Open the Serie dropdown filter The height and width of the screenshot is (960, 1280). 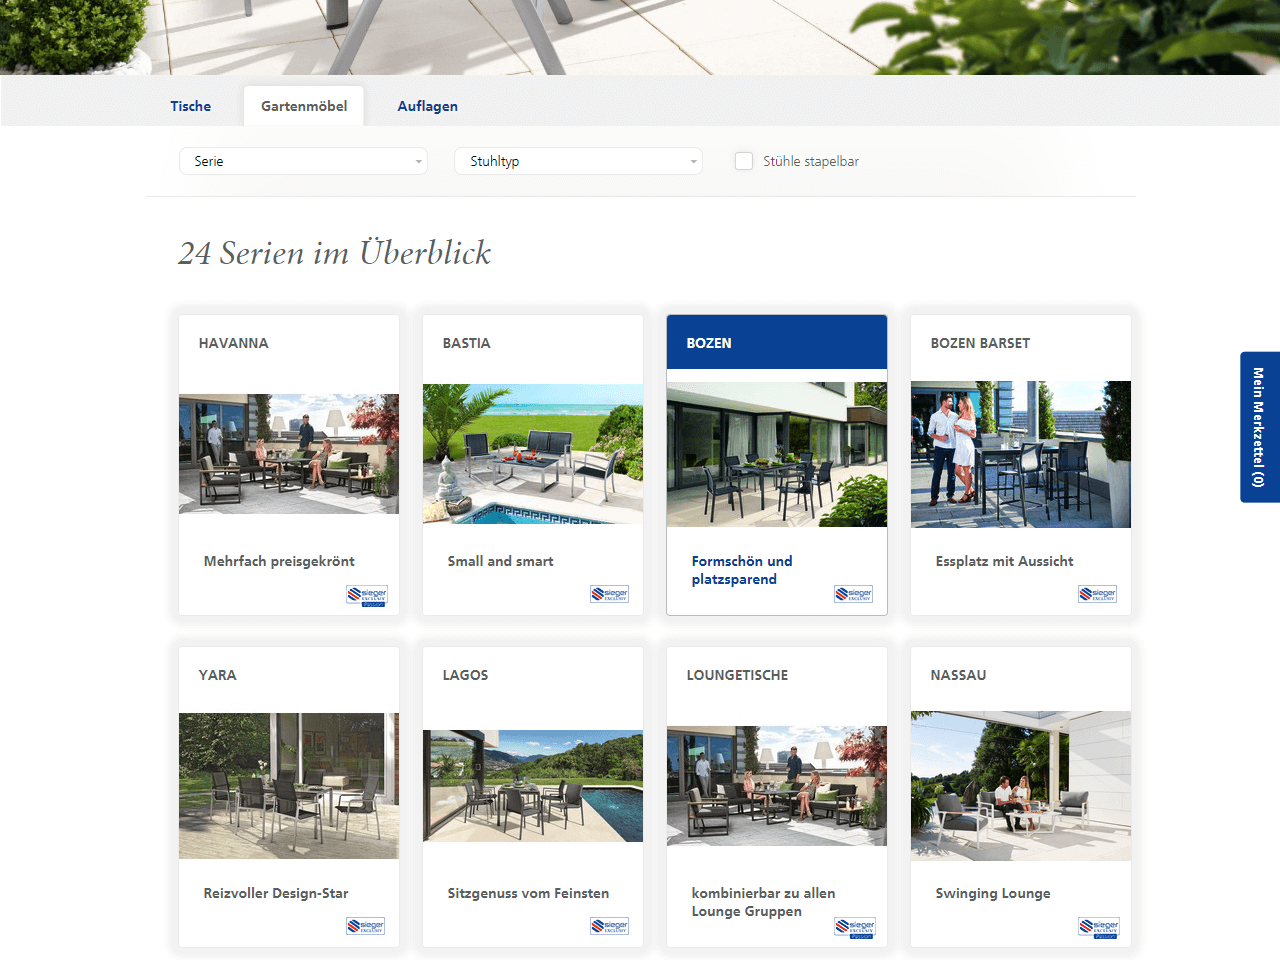[303, 161]
